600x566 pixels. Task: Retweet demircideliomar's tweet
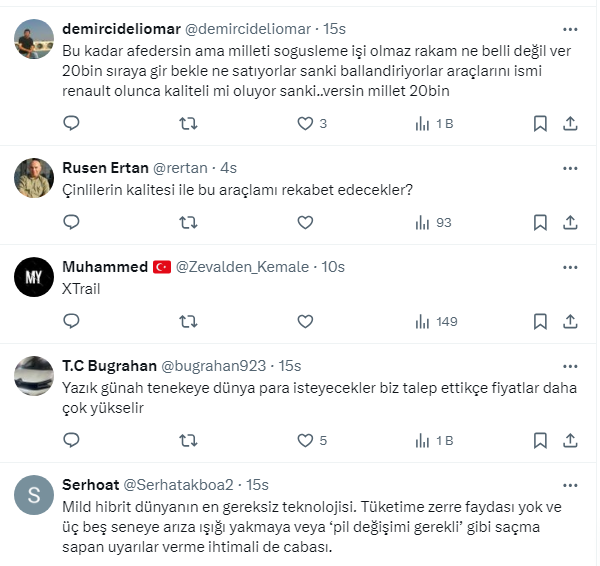(x=187, y=123)
